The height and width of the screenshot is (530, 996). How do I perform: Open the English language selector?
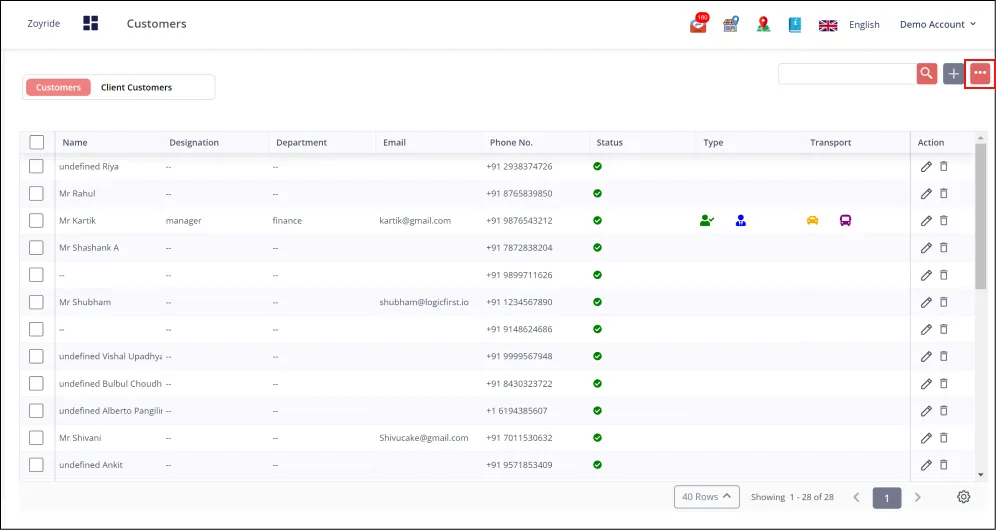pos(864,25)
